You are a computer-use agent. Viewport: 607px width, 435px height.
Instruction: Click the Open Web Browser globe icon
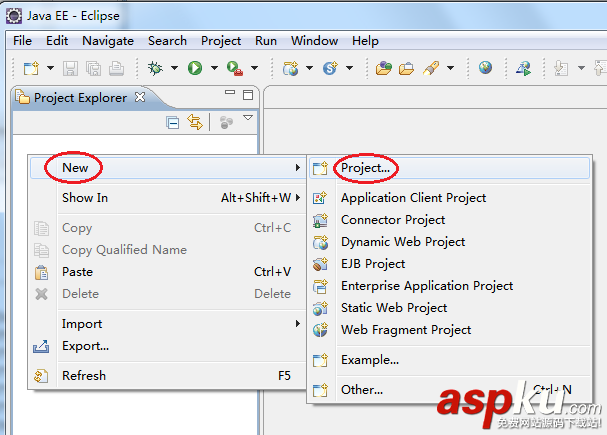tap(485, 68)
